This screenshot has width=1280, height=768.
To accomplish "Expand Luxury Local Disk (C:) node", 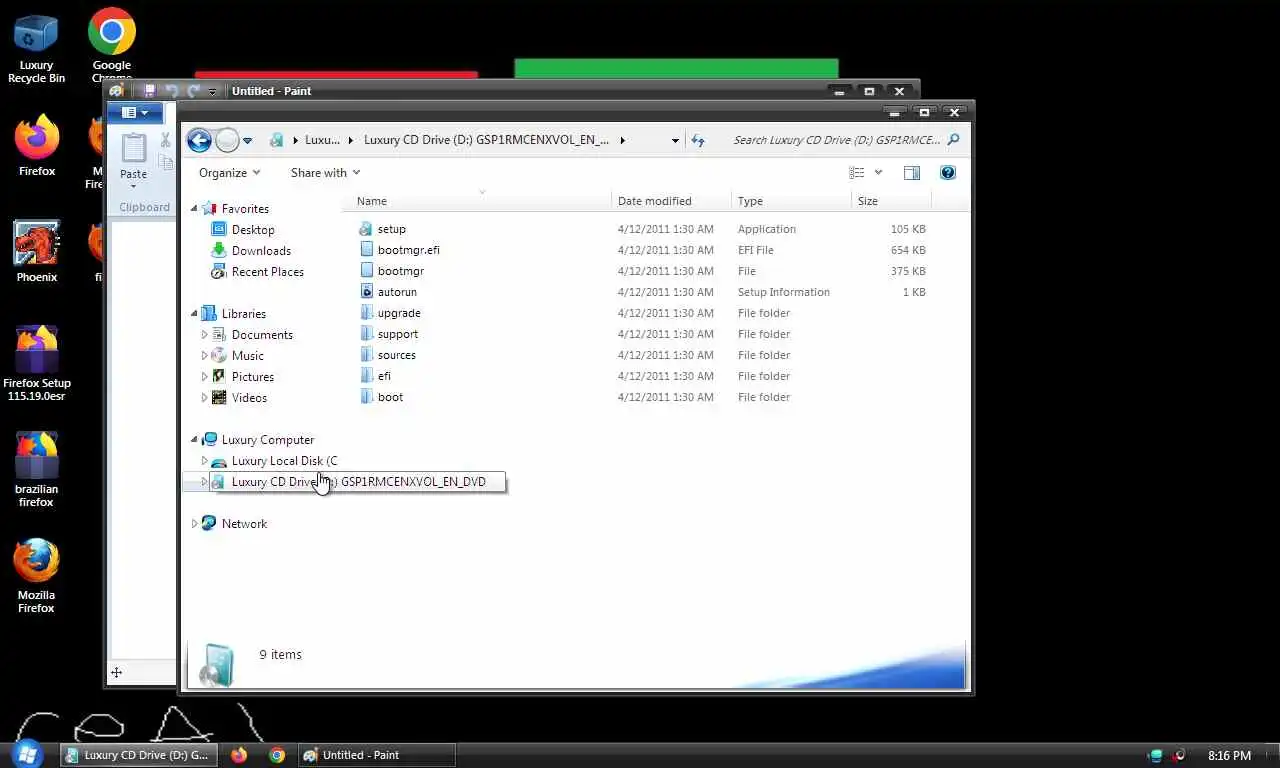I will pyautogui.click(x=205, y=461).
